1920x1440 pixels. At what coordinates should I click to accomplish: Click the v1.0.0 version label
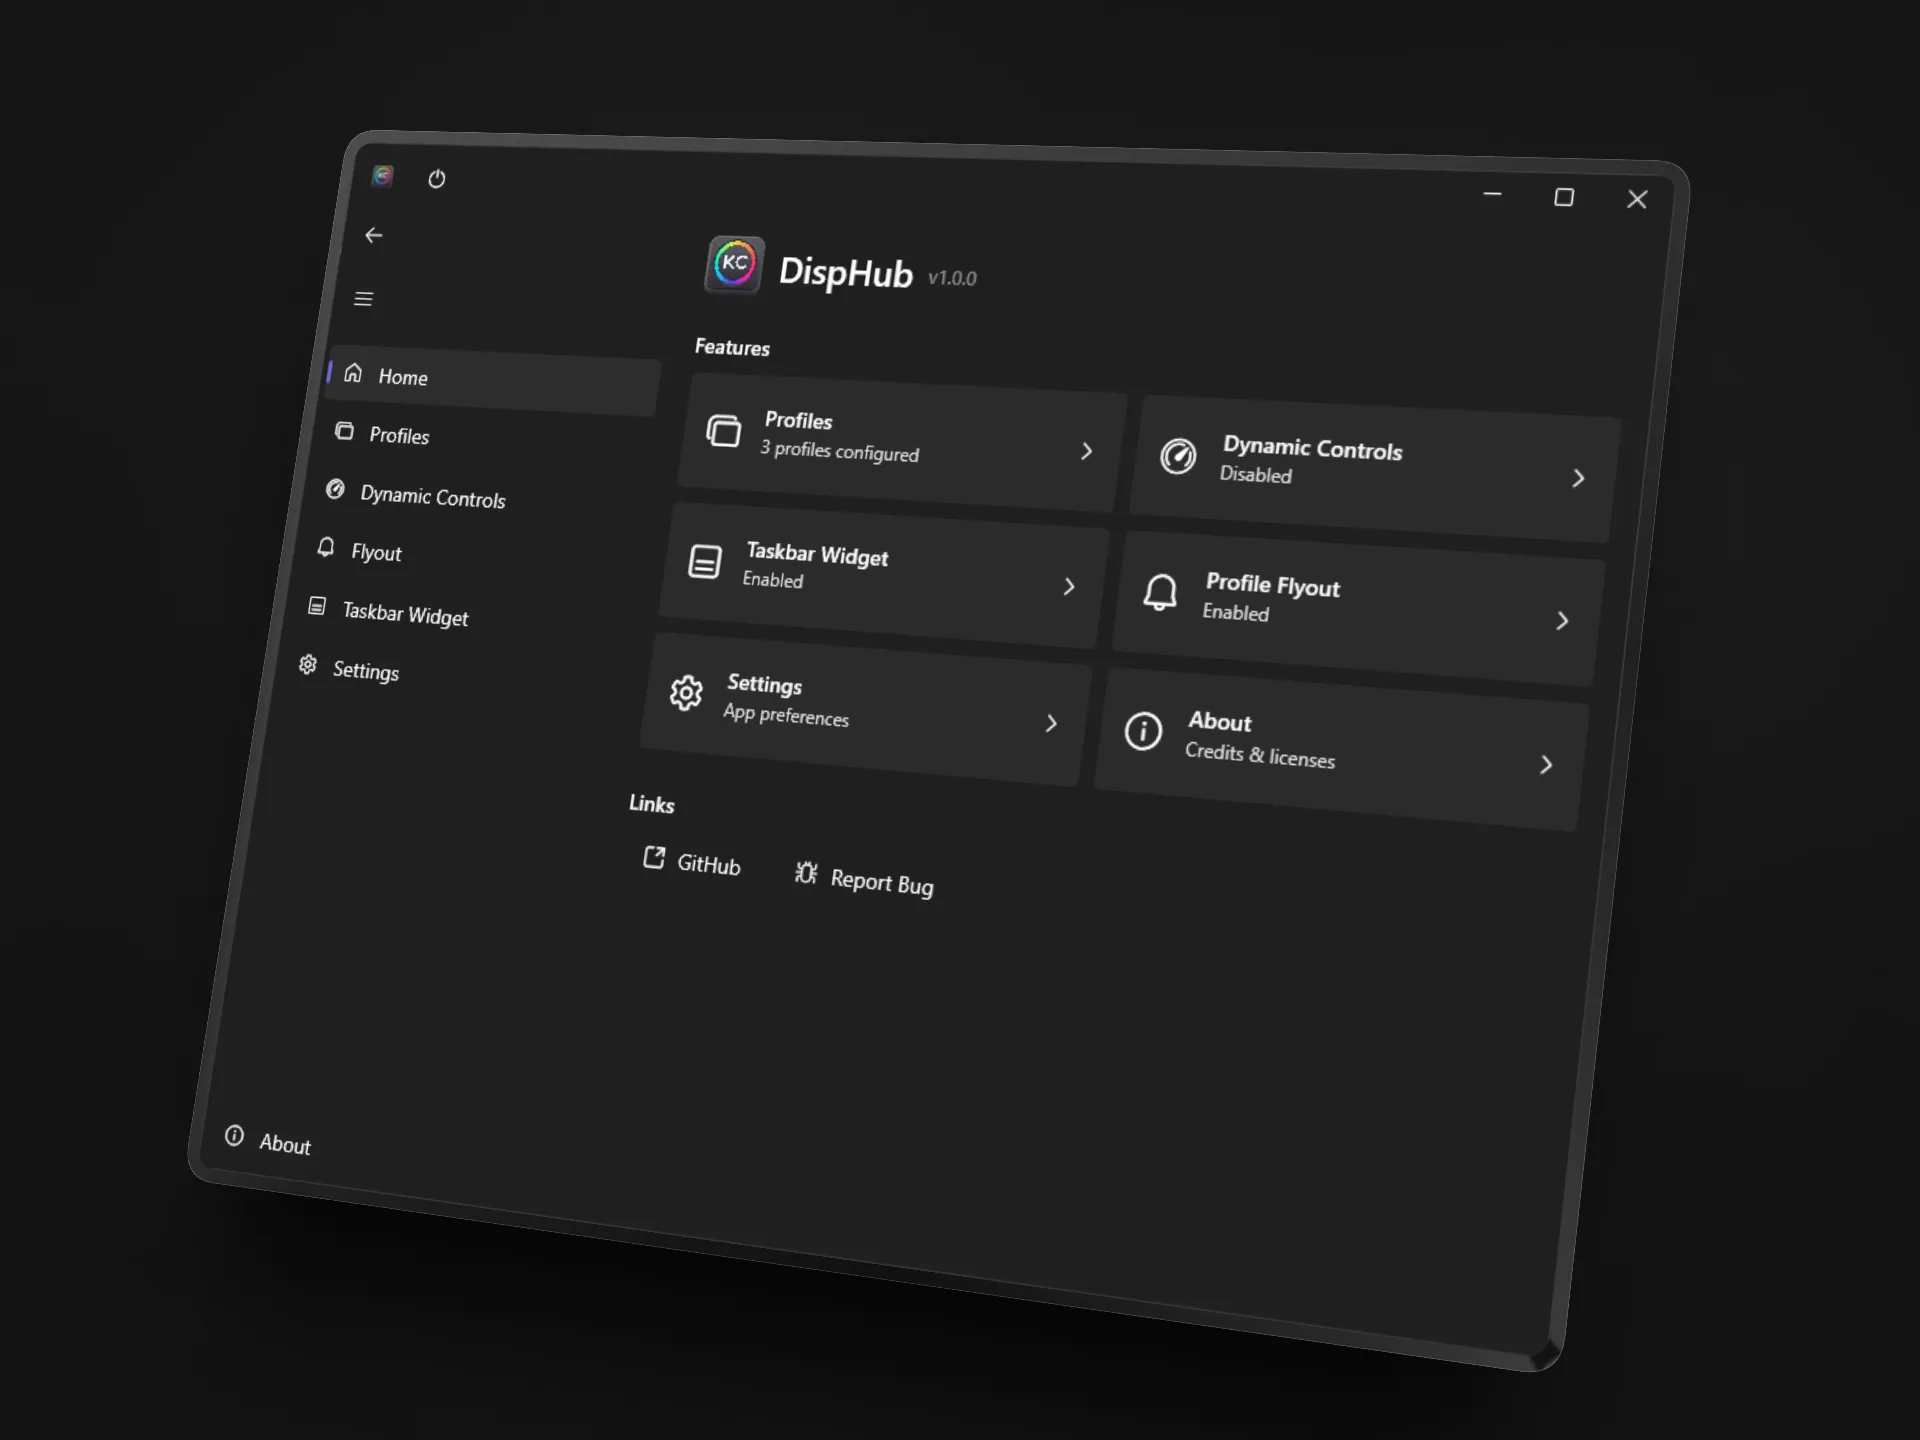pyautogui.click(x=952, y=278)
